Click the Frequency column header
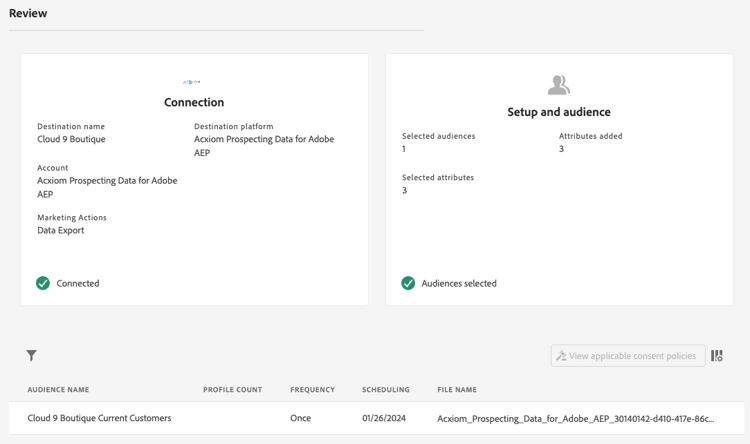 pos(312,389)
